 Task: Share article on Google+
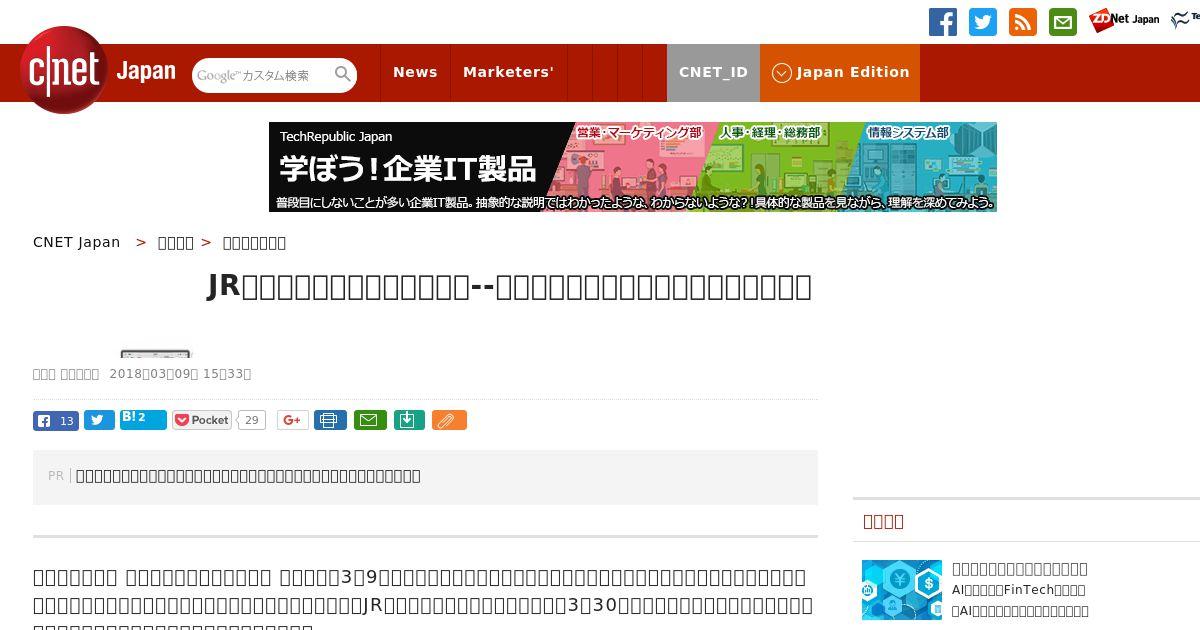[x=293, y=420]
